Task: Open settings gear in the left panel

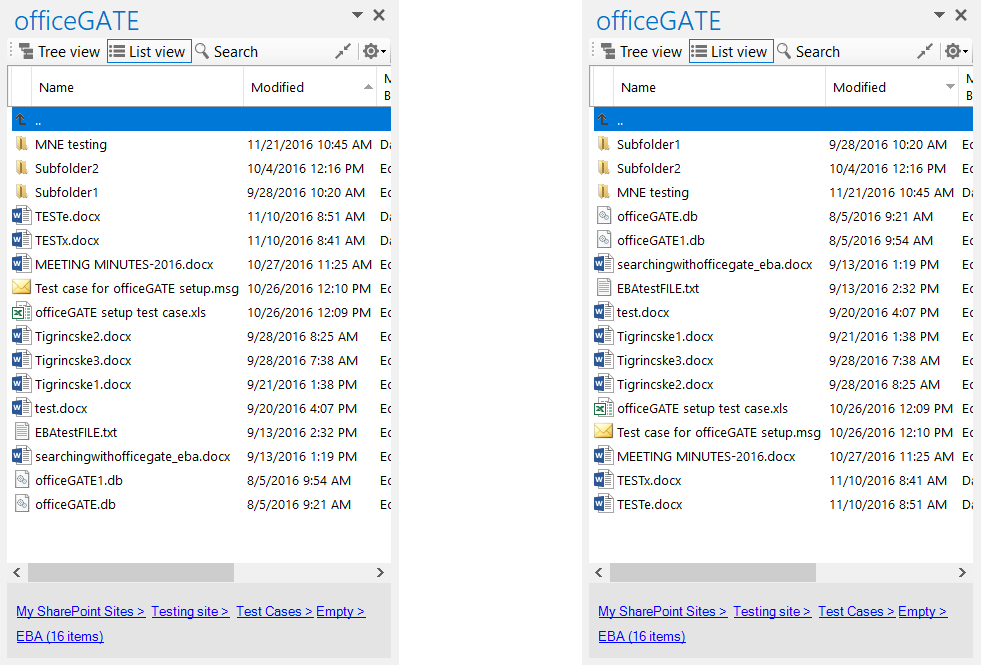Action: [x=370, y=52]
